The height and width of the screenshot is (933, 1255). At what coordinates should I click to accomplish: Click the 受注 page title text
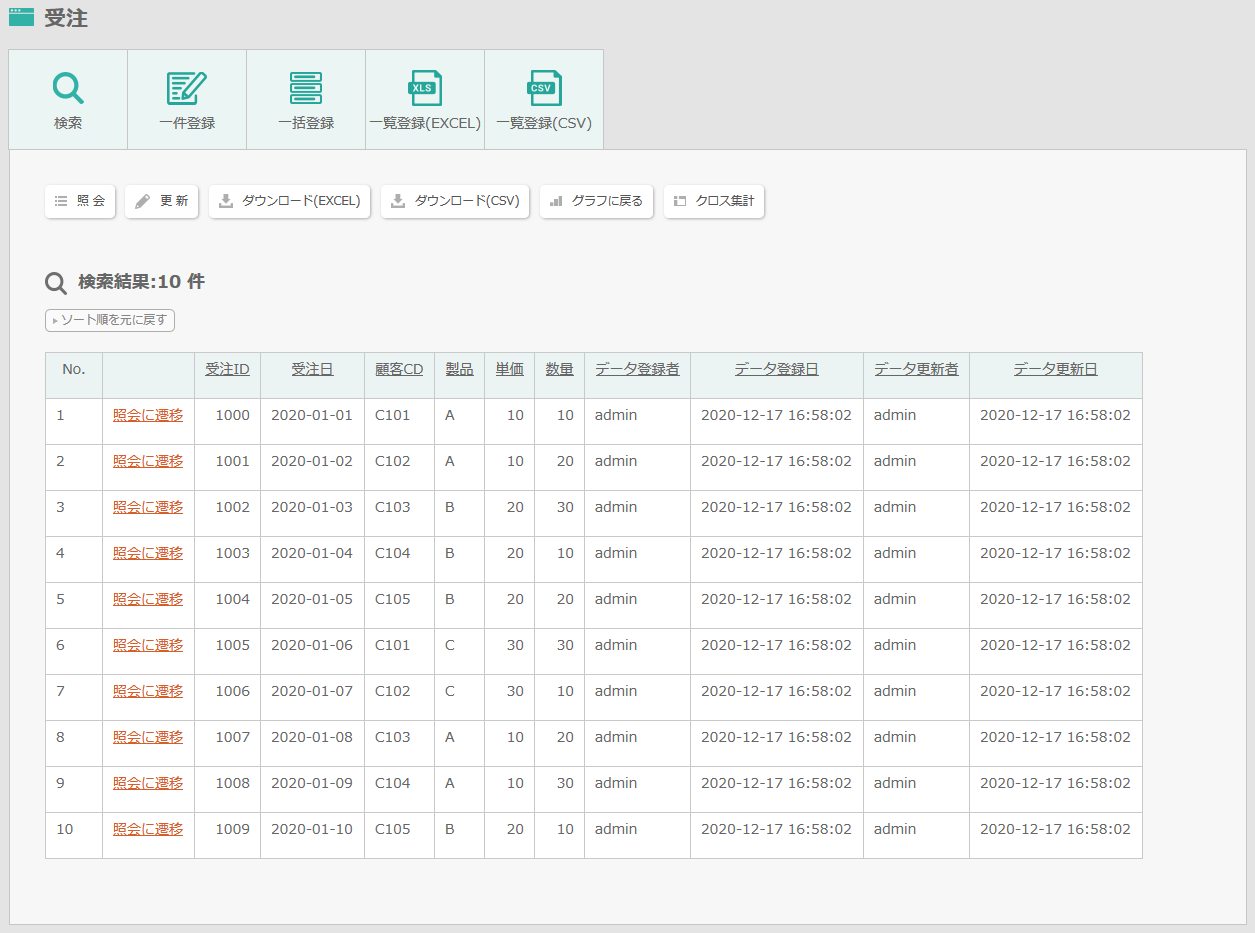(x=66, y=18)
